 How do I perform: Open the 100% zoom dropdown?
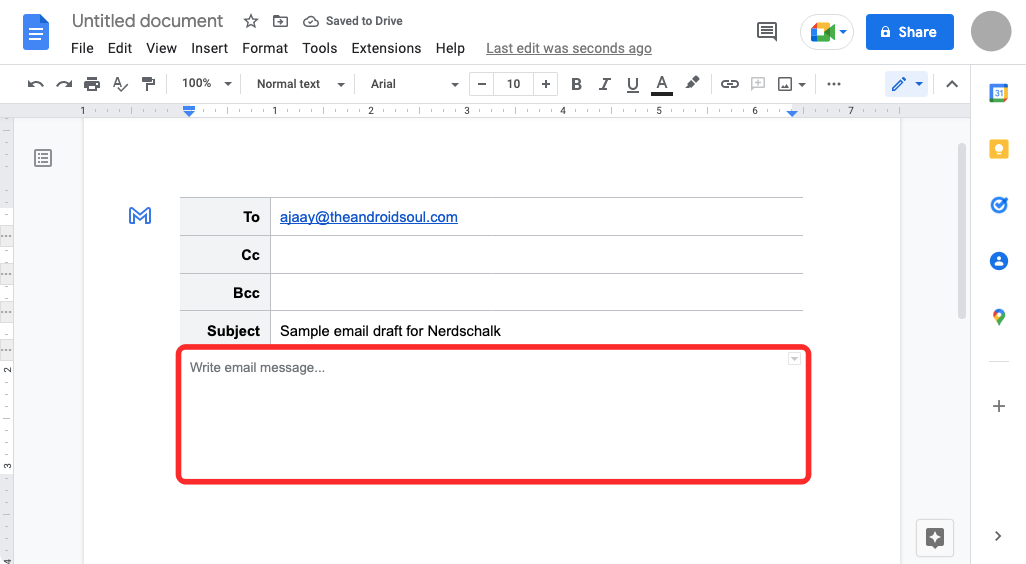[x=207, y=84]
